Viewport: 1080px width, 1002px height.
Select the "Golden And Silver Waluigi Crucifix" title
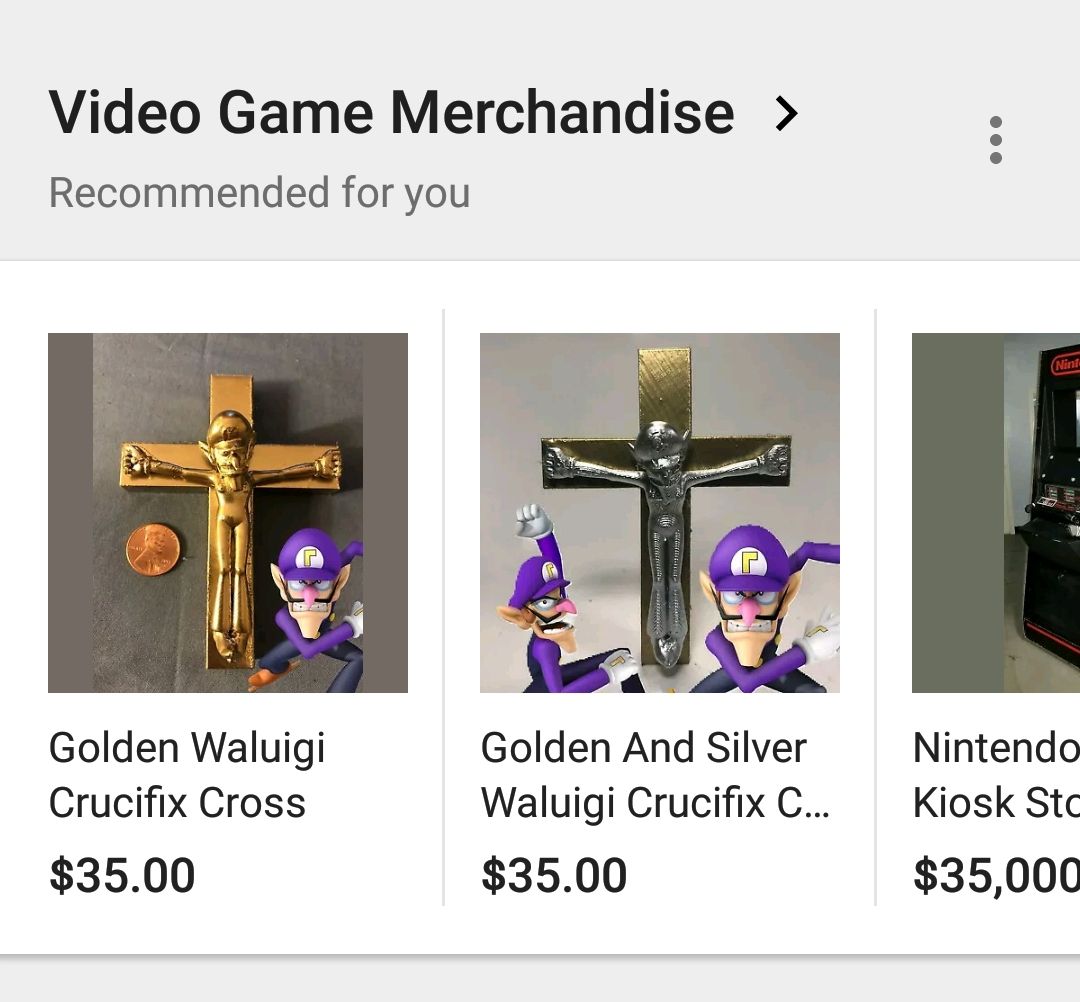tap(645, 777)
